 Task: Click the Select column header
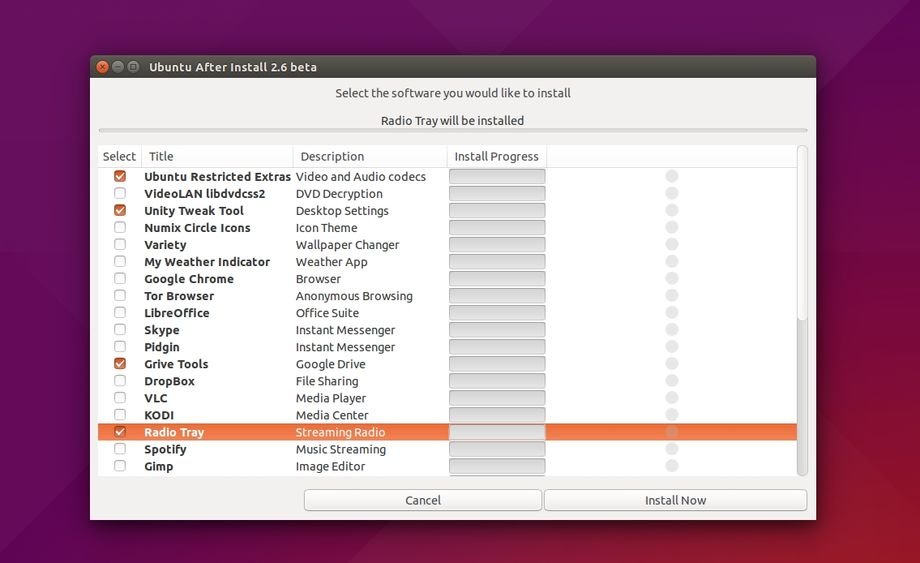point(119,156)
